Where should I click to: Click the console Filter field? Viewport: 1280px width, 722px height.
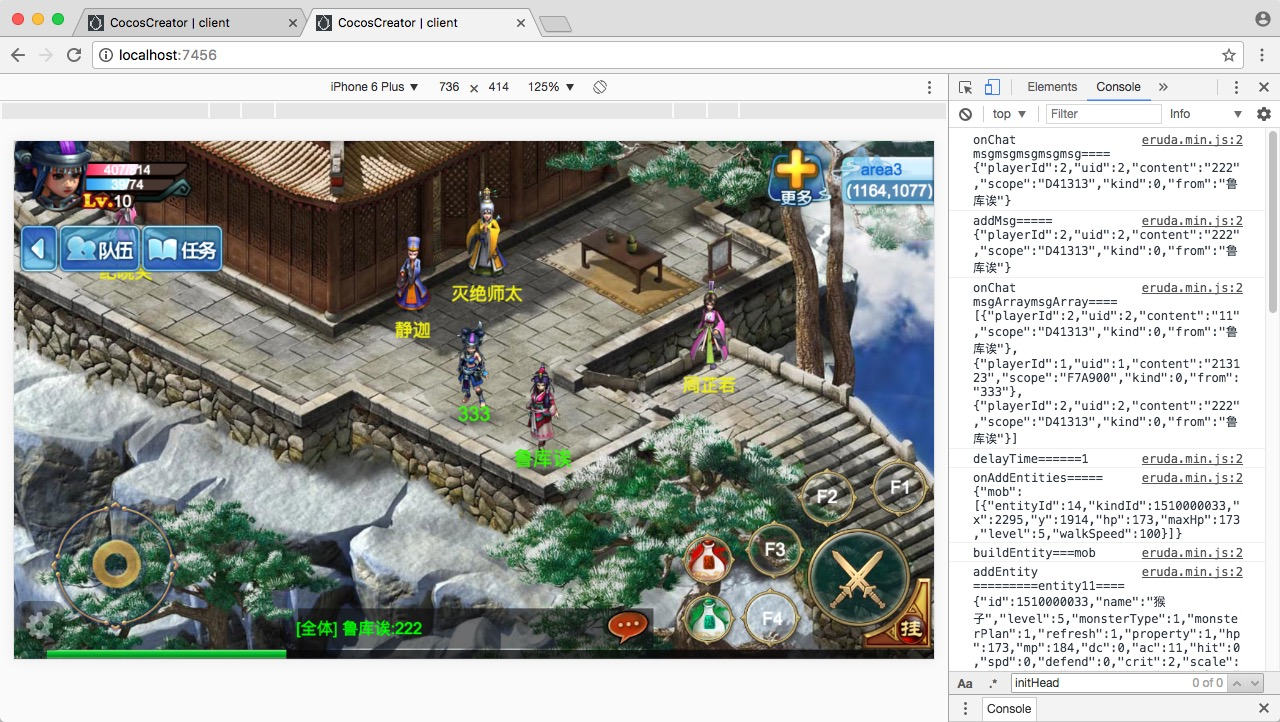coord(1103,114)
